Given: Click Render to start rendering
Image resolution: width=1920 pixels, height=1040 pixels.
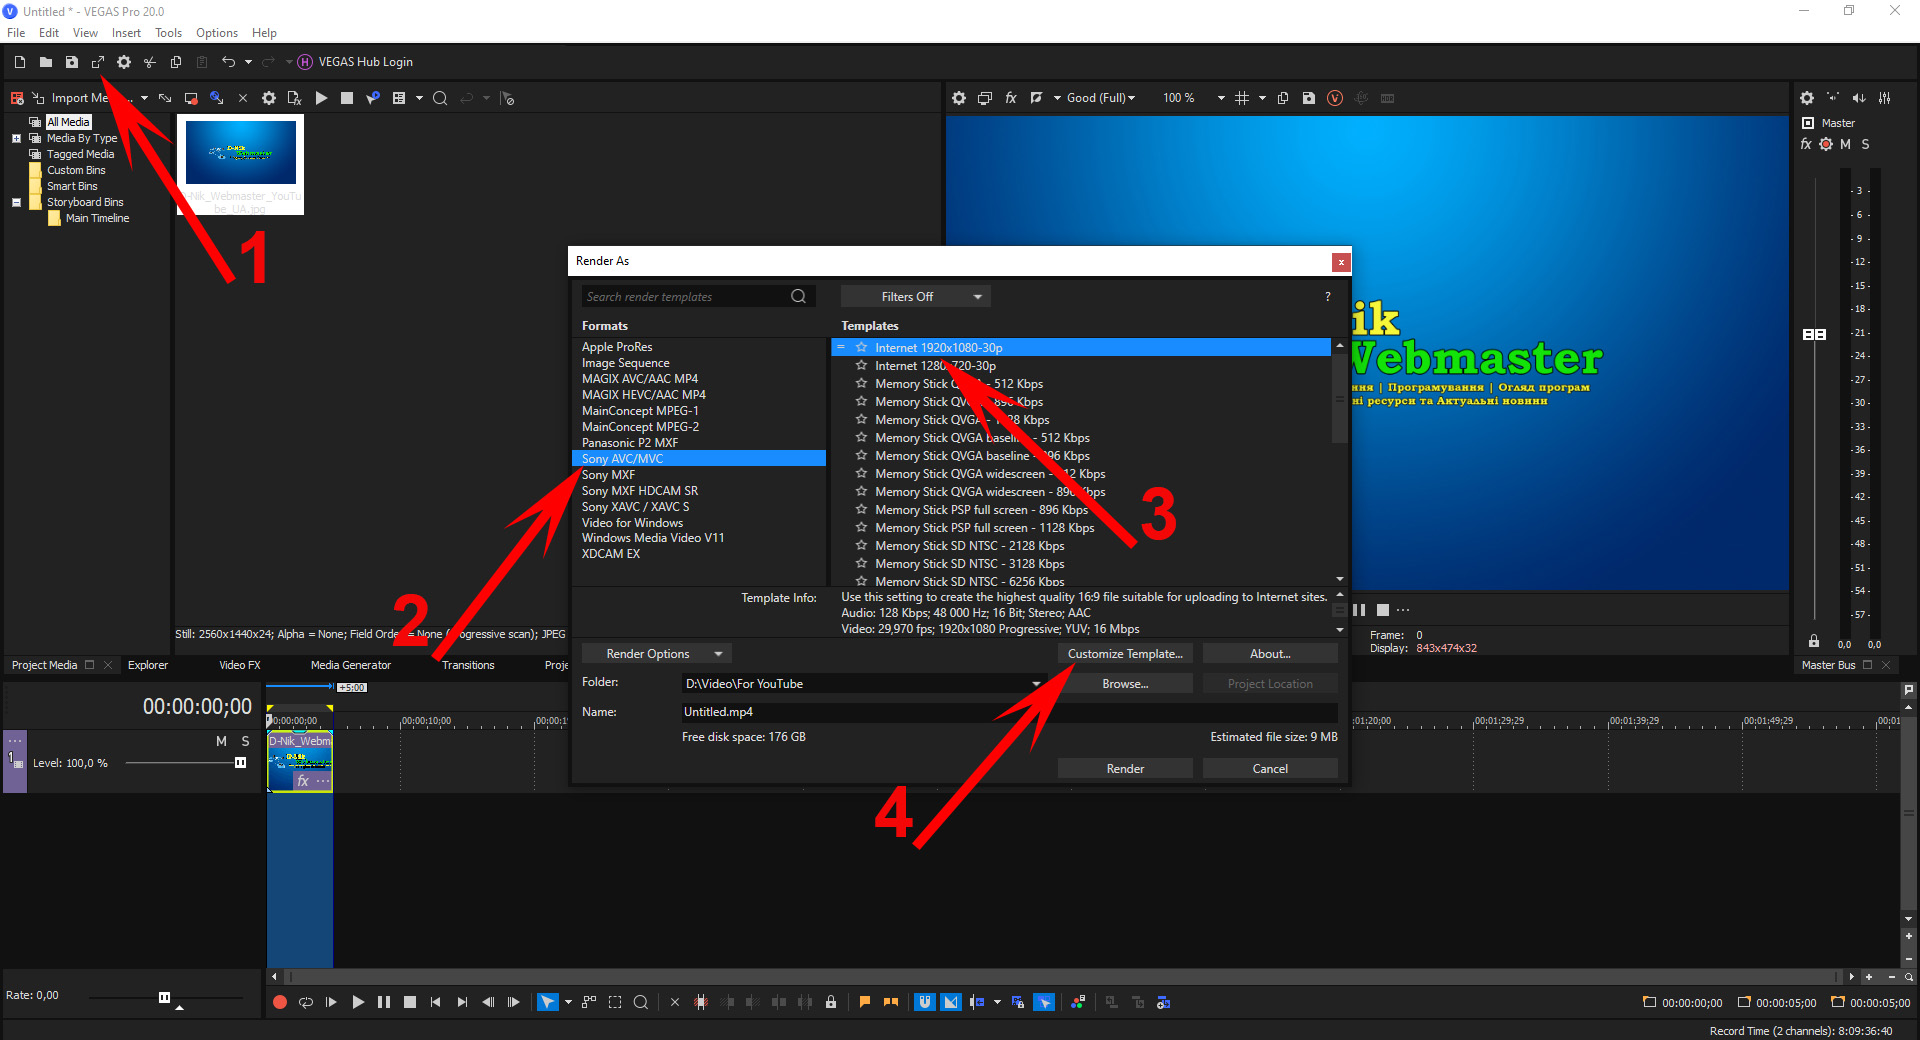Looking at the screenshot, I should [1125, 768].
